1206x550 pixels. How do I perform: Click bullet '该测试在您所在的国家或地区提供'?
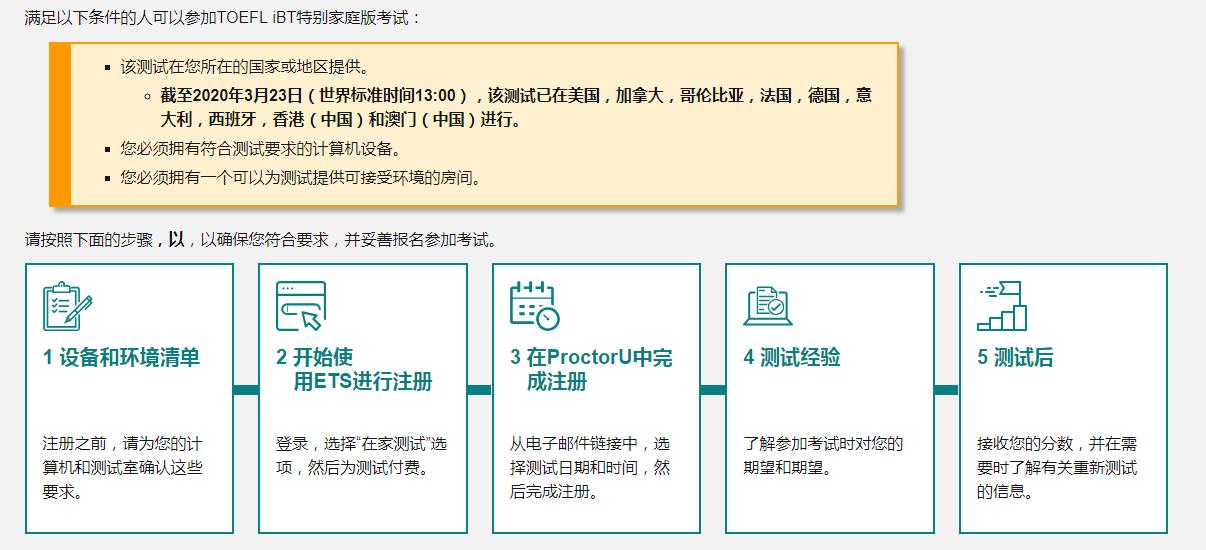coord(245,68)
